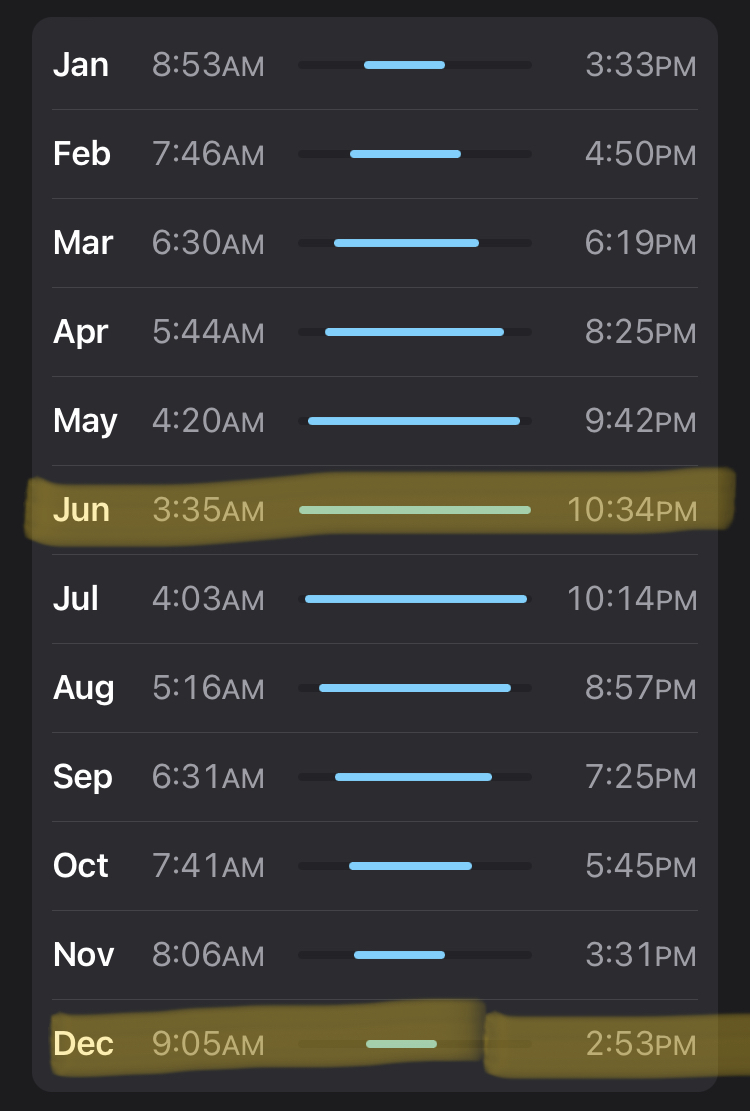The height and width of the screenshot is (1111, 750).
Task: Select the Apr sunset time 8:25PM
Action: (x=640, y=332)
